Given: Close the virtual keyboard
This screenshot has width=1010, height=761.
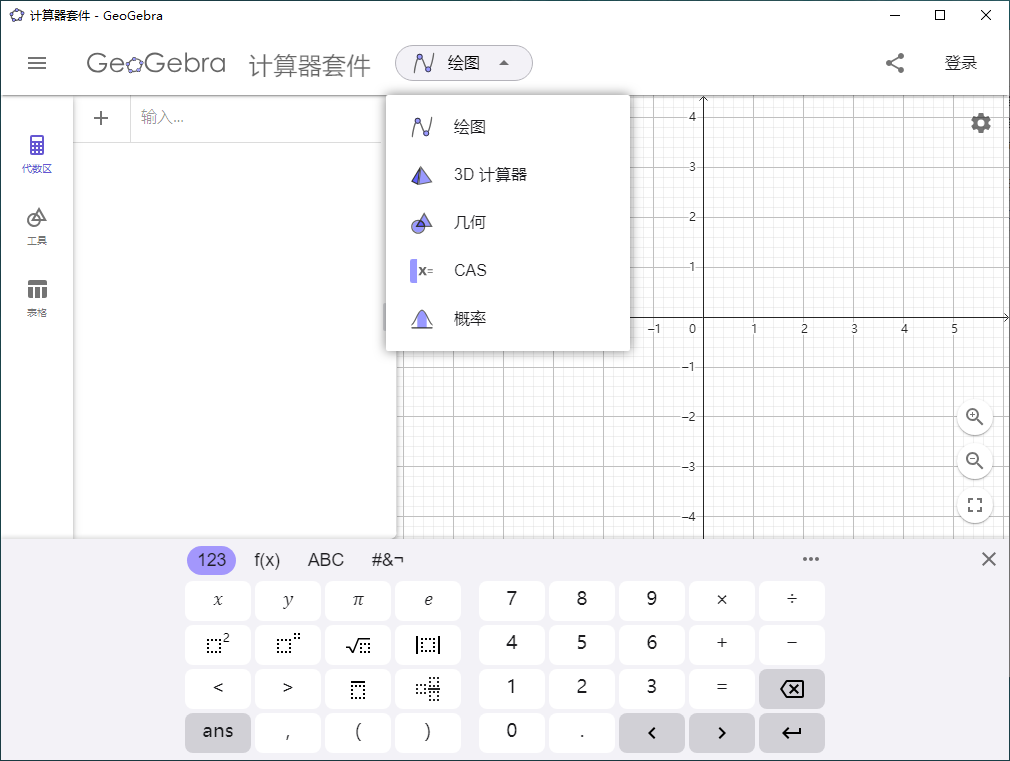Looking at the screenshot, I should 988,559.
